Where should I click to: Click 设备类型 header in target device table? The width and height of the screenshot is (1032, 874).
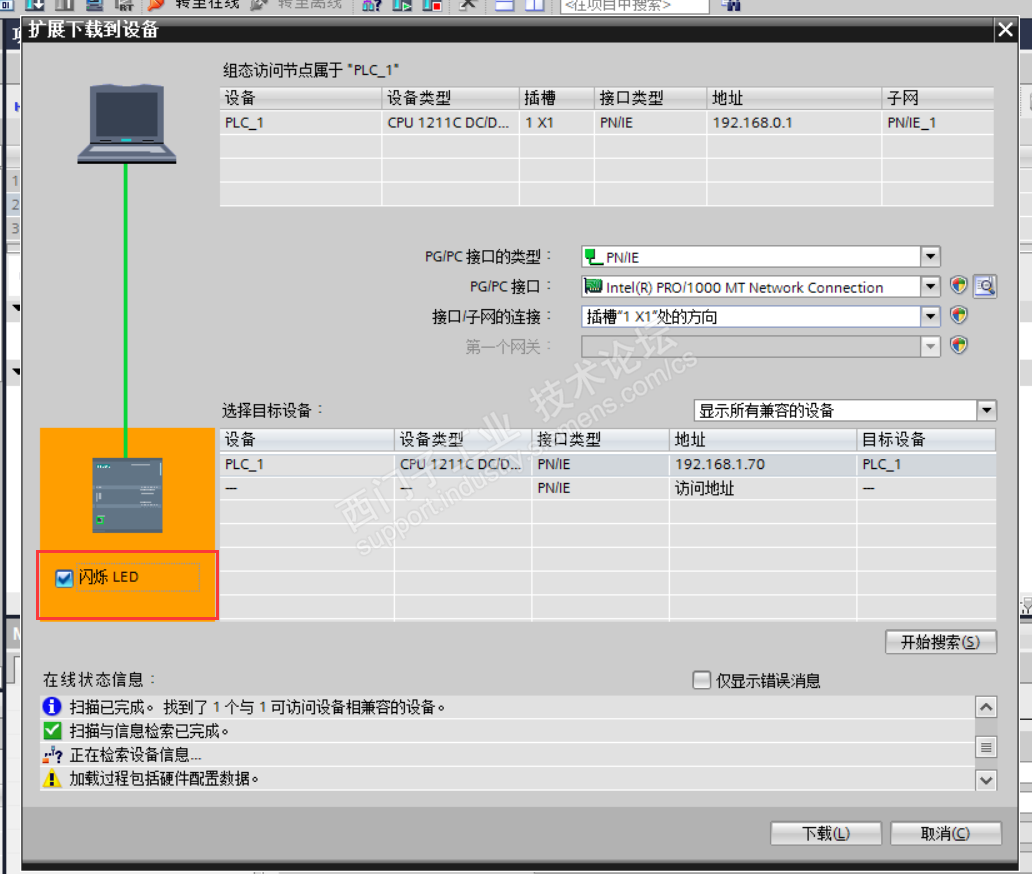(463, 440)
